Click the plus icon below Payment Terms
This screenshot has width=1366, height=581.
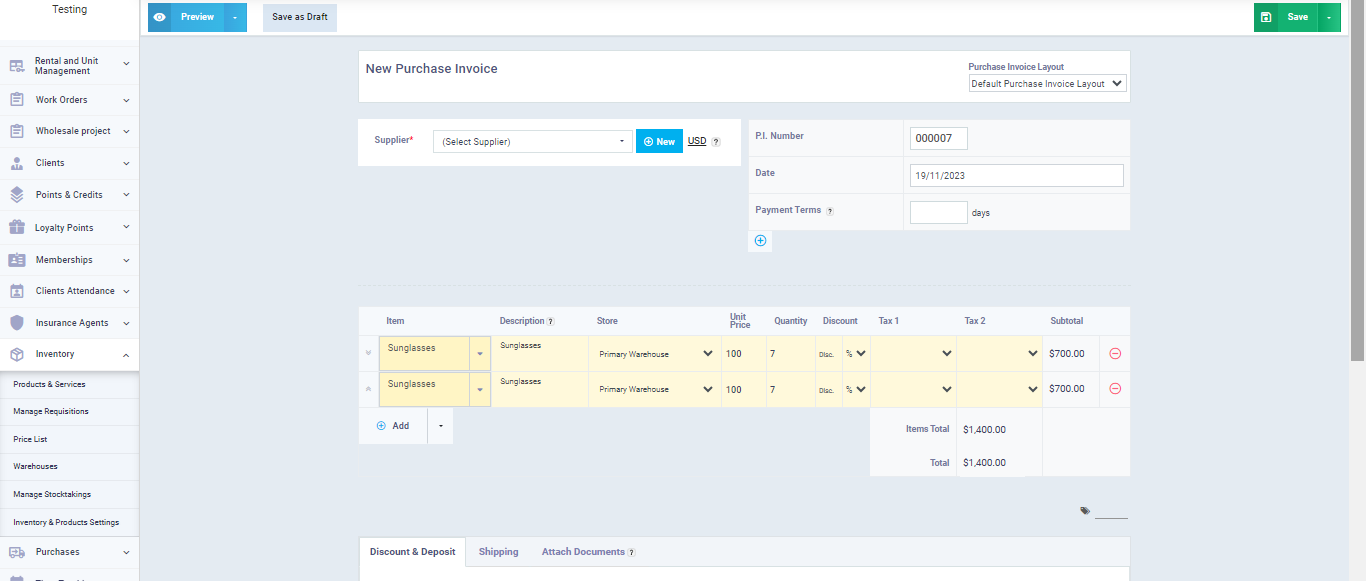(760, 241)
